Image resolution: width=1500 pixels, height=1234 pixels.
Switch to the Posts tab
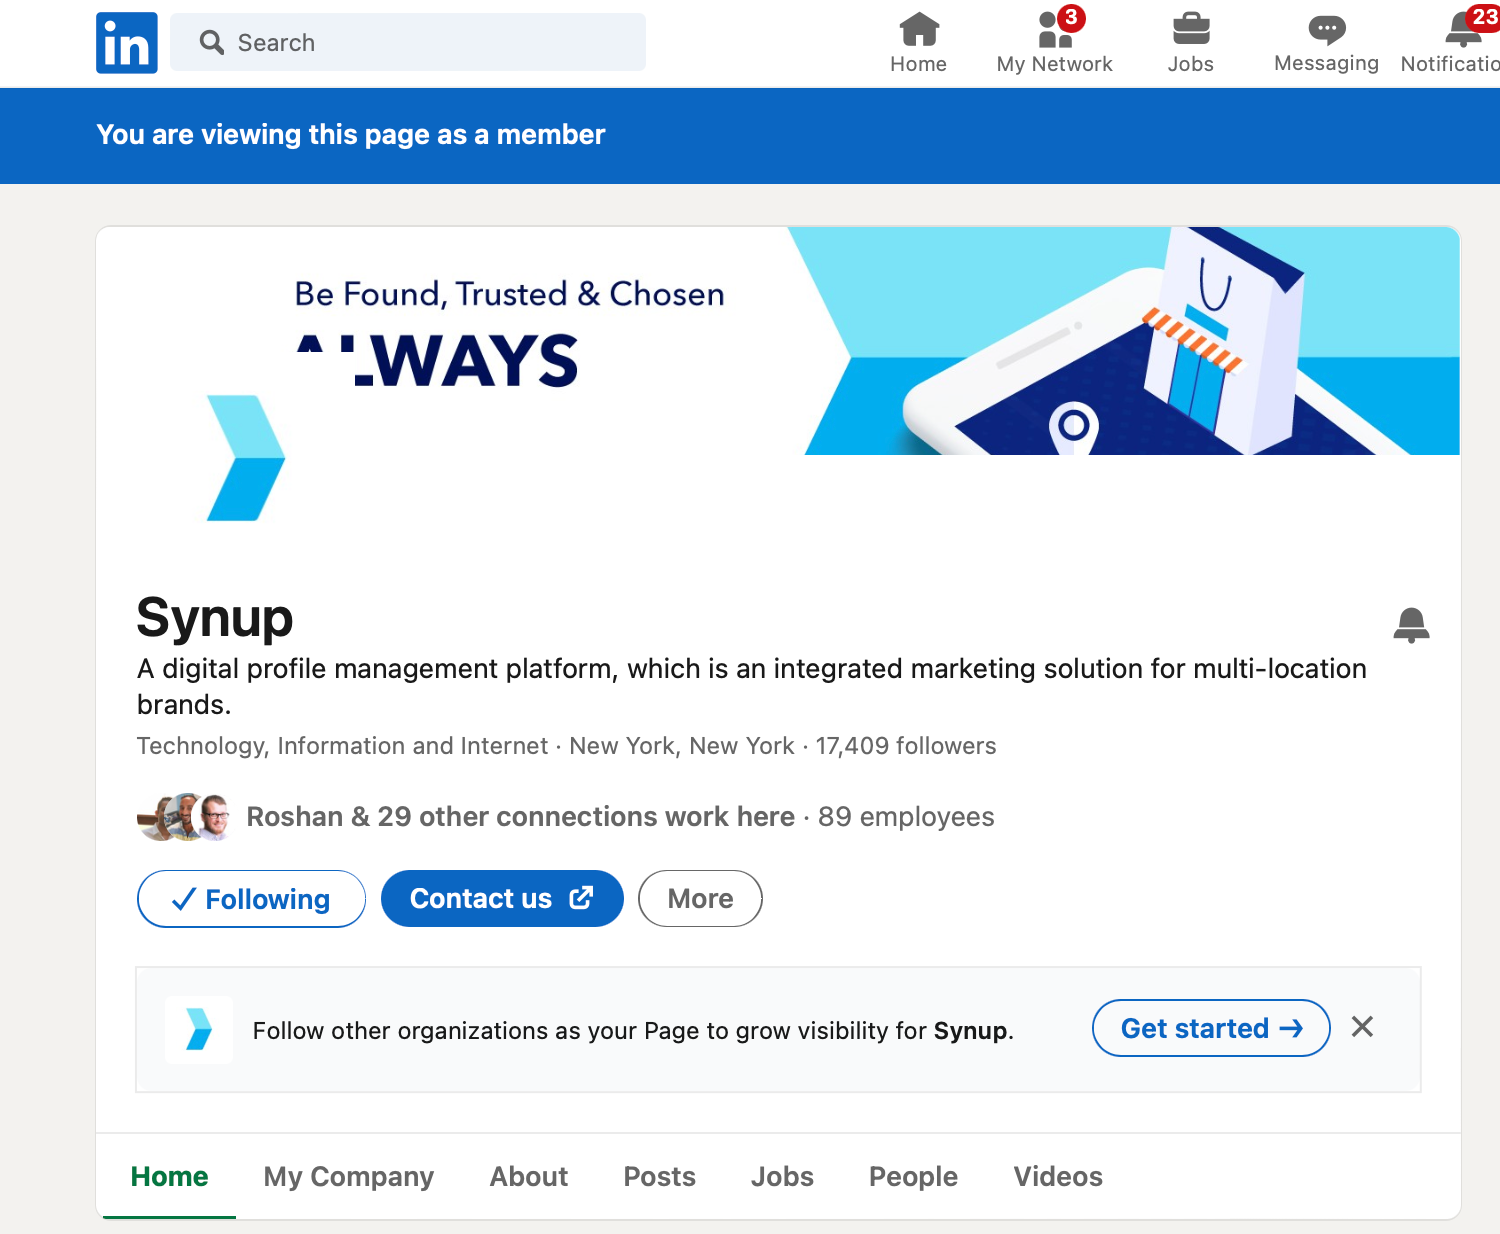660,1176
